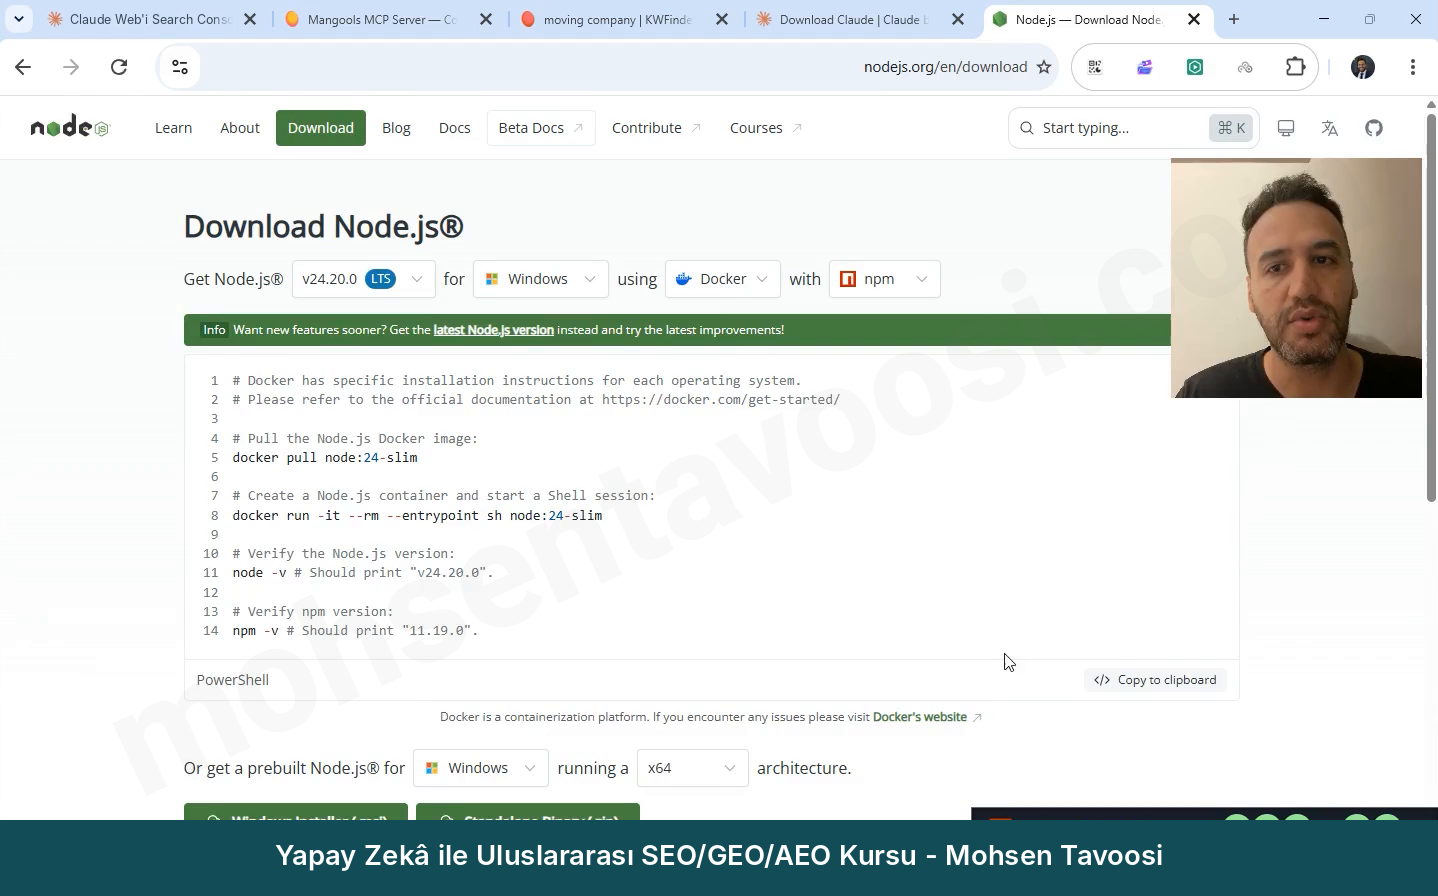This screenshot has height=896, width=1438.
Task: Open the Chrome profile avatar
Action: pyautogui.click(x=1363, y=67)
